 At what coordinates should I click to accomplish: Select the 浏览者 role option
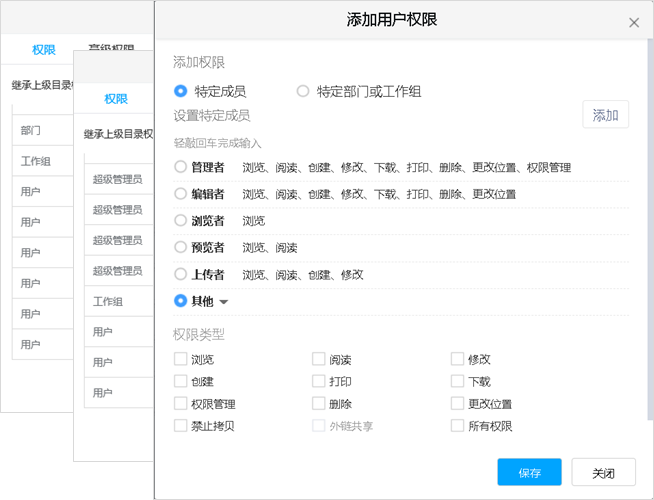point(181,220)
